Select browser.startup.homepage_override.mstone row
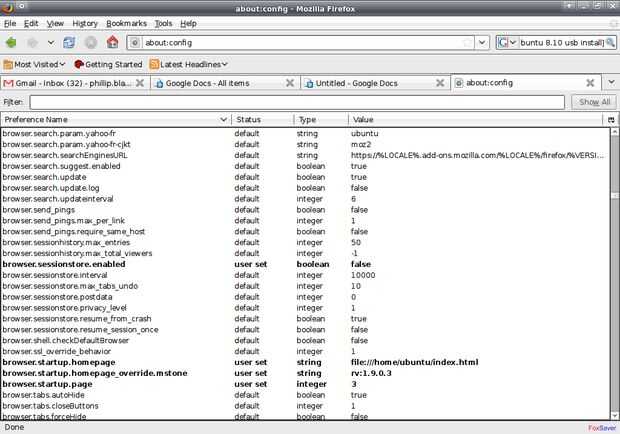 point(305,373)
